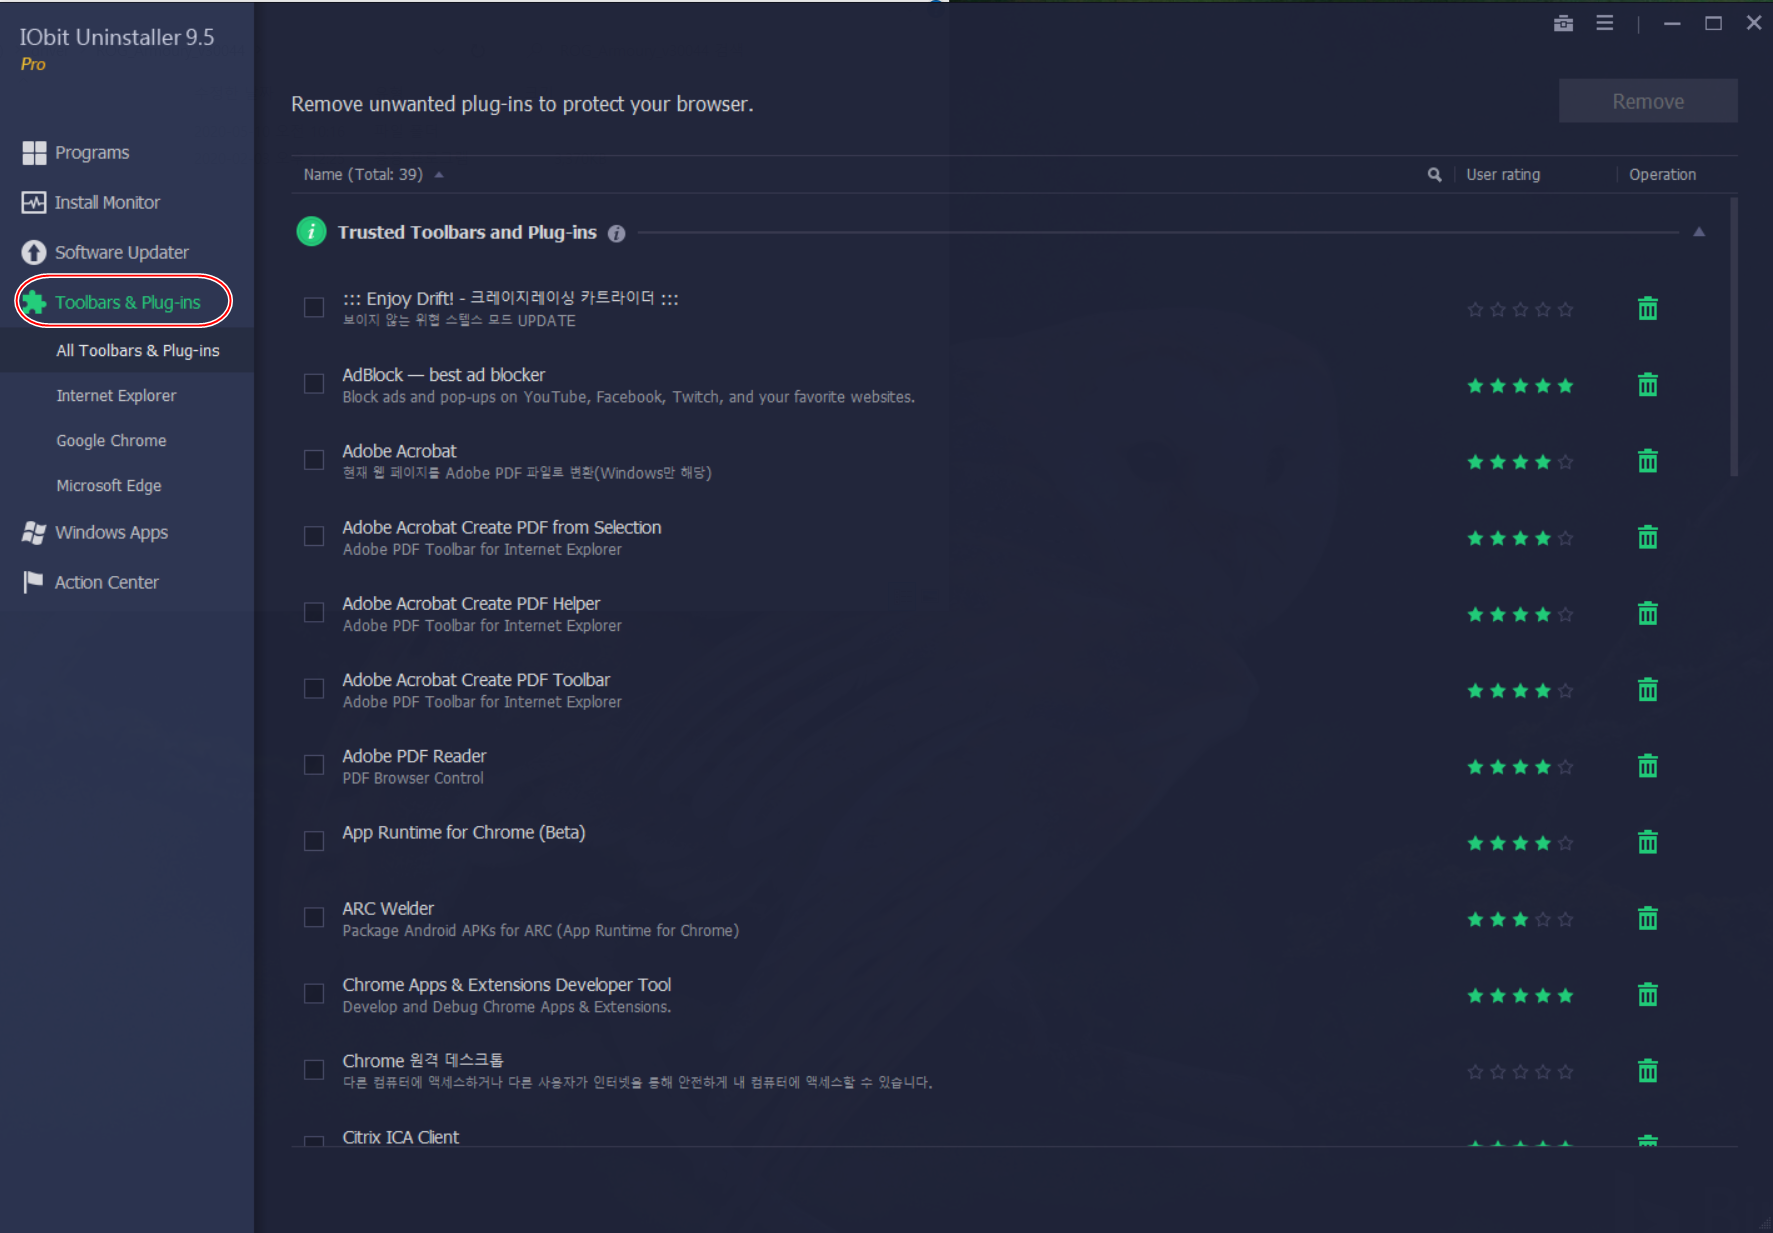
Task: Select Toolbars & Plug-ins in sidebar
Action: tap(127, 302)
